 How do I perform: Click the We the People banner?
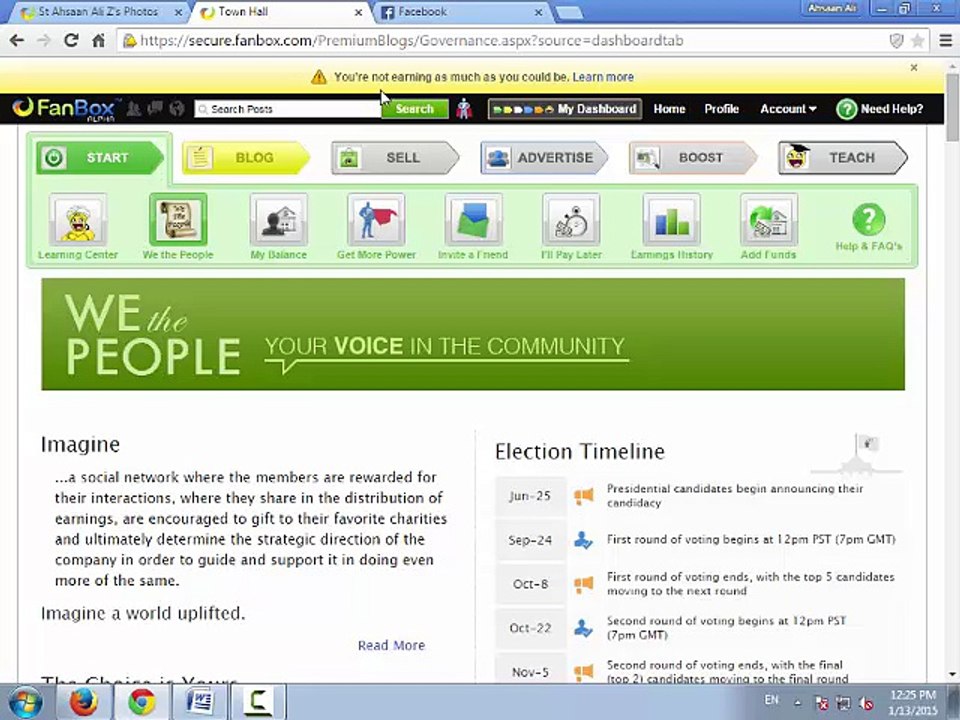473,334
